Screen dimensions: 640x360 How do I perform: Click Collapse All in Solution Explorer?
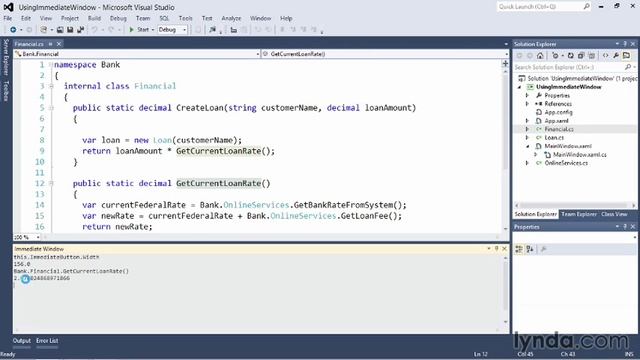581,56
